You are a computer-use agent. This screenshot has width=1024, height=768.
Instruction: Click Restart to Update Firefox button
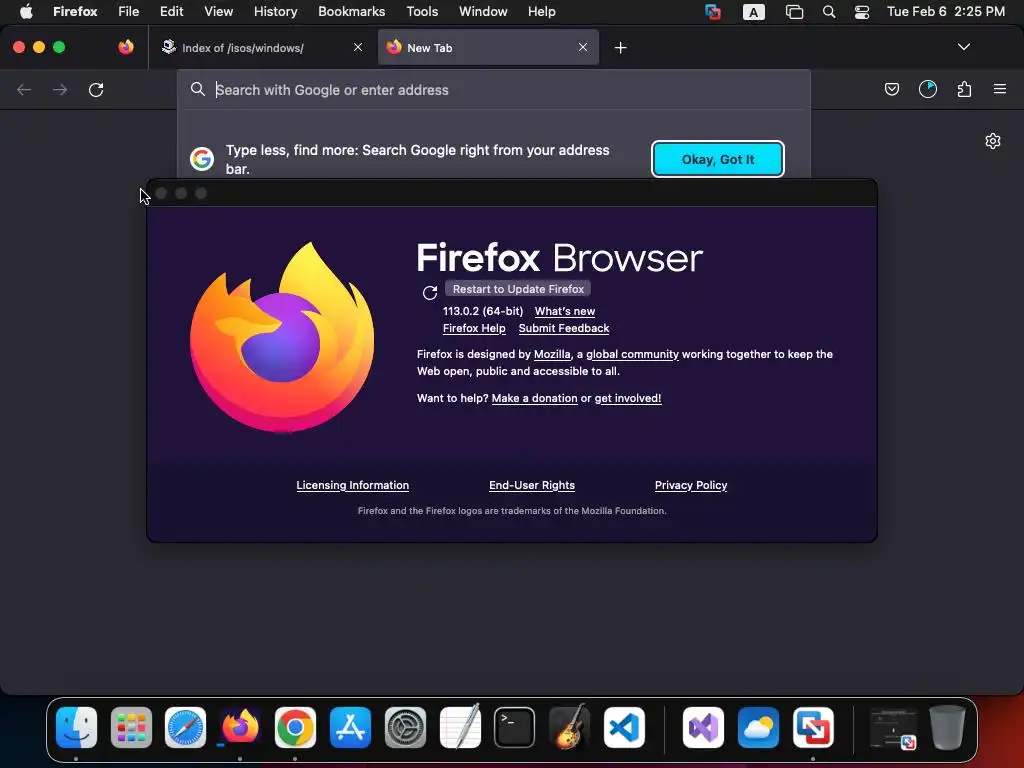click(518, 289)
